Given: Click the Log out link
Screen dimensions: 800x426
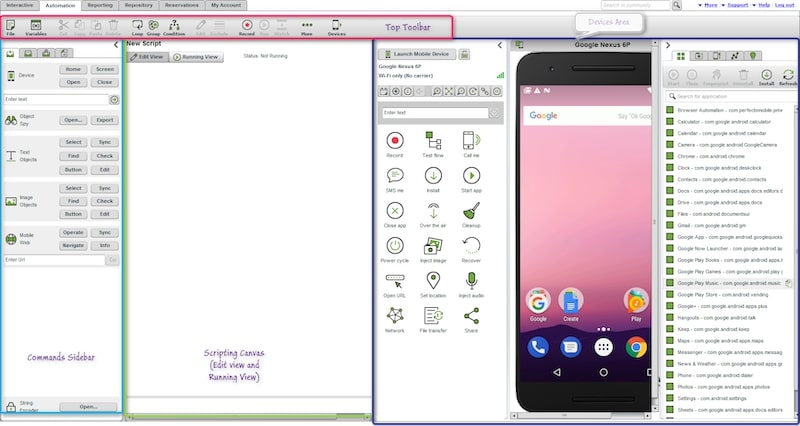Looking at the screenshot, I should [784, 5].
